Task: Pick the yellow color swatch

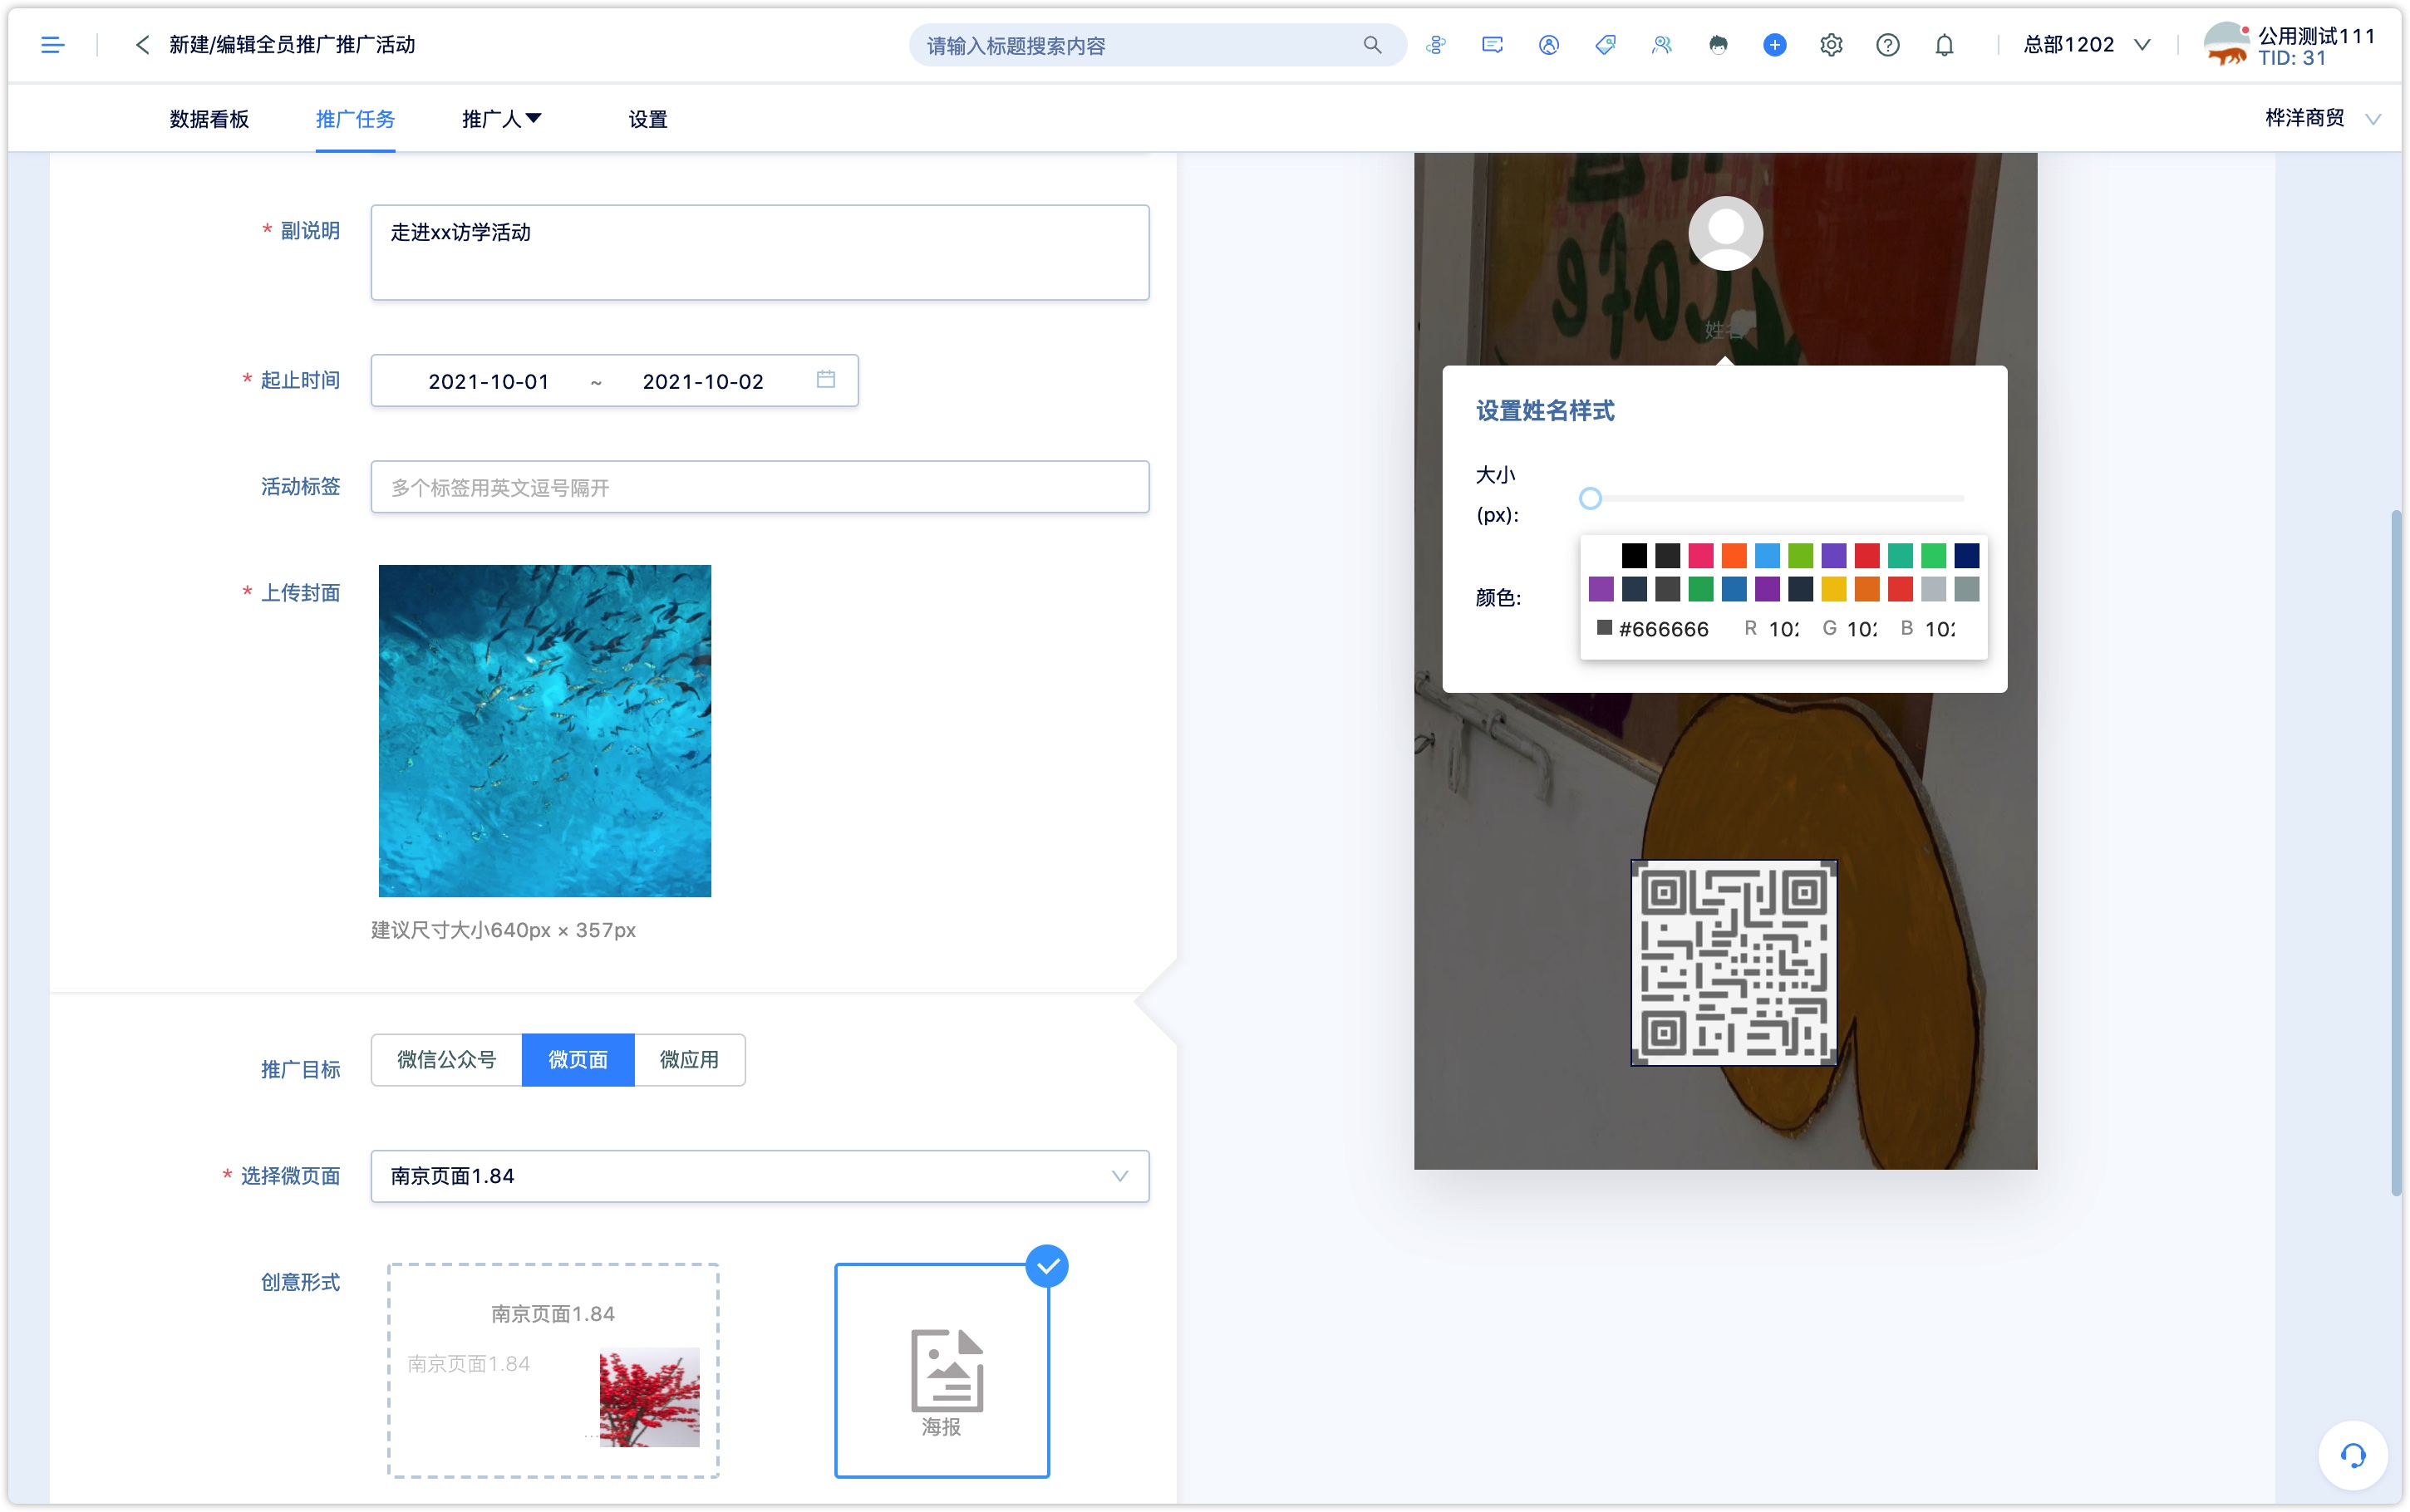Action: tap(1833, 589)
